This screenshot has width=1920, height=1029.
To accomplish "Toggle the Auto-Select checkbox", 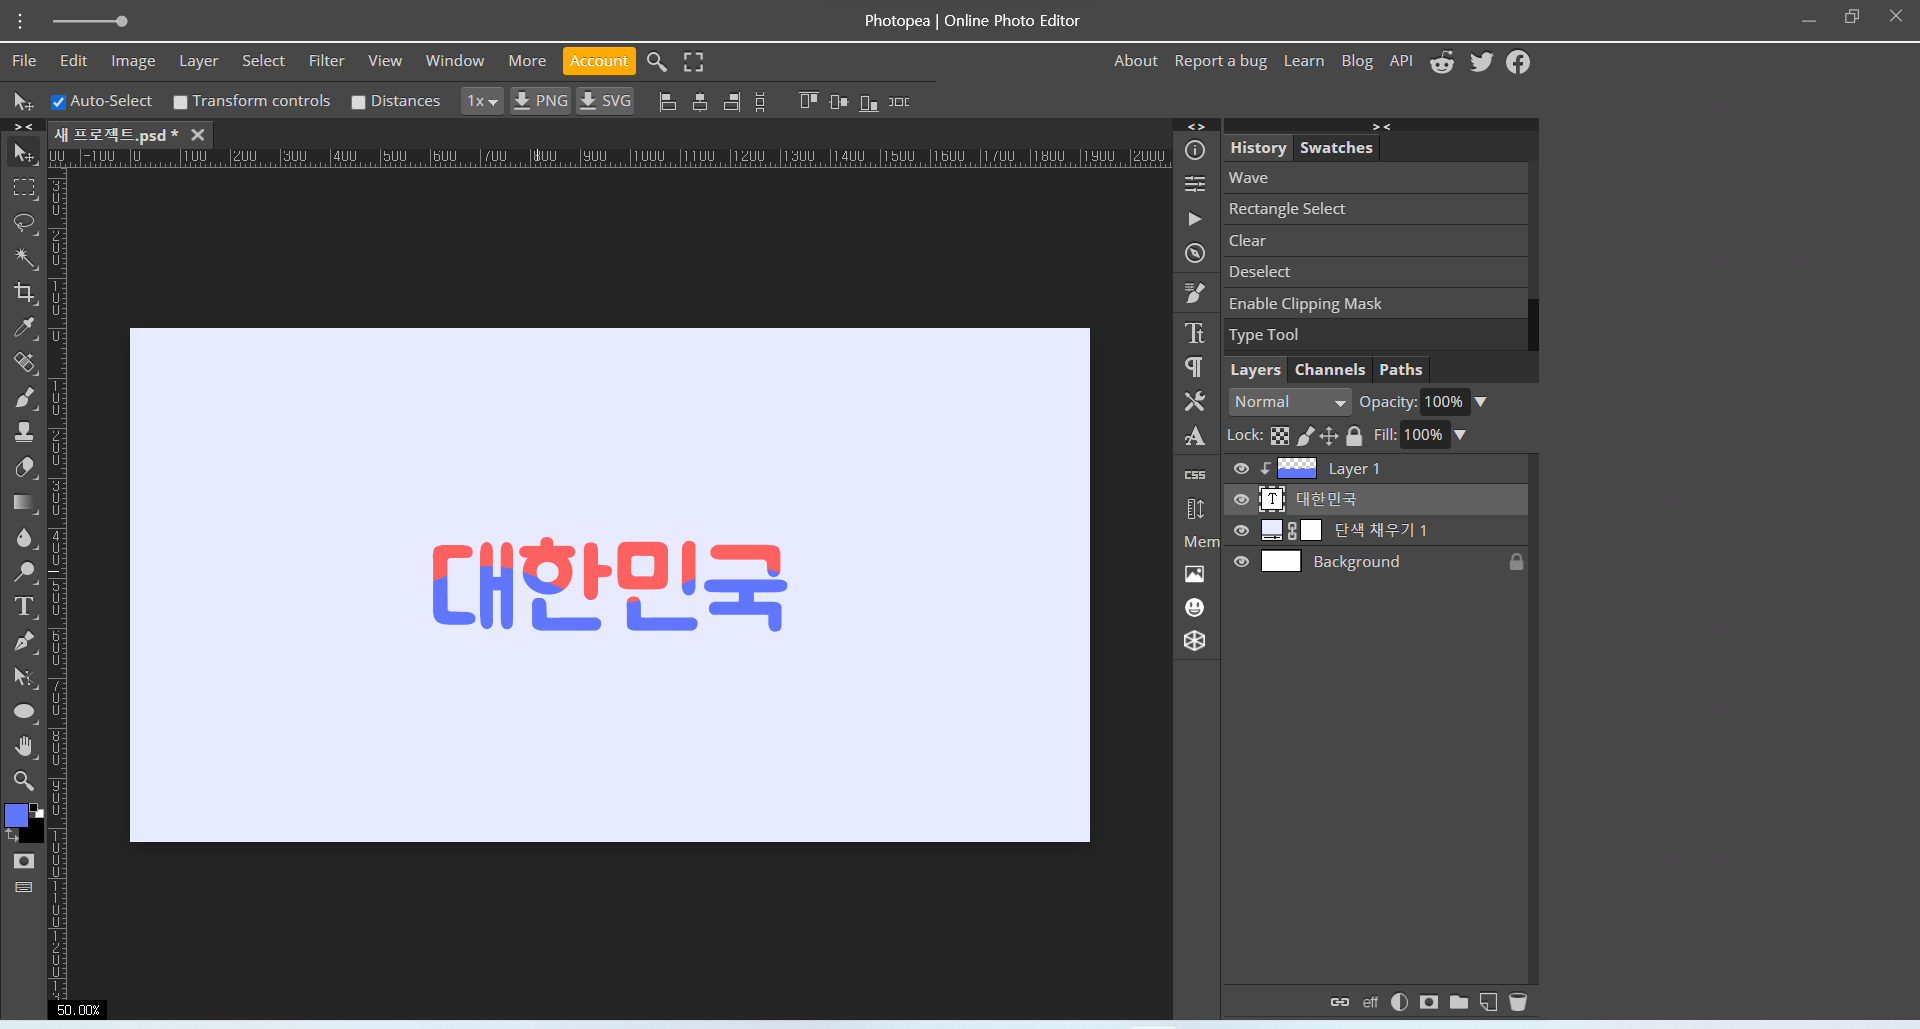I will click(x=58, y=102).
